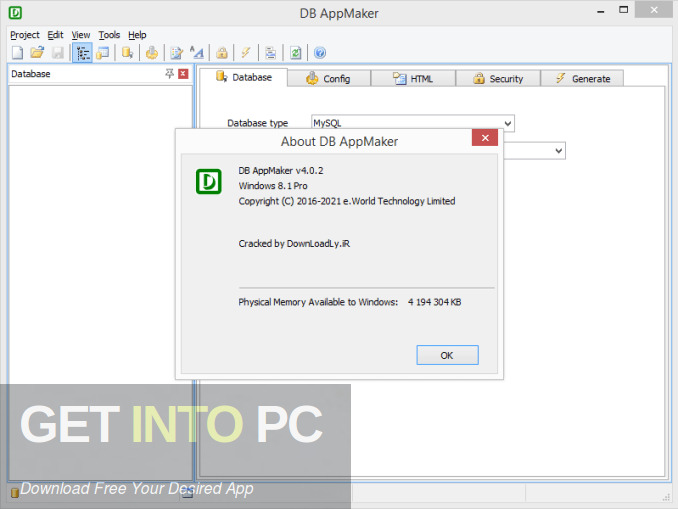This screenshot has height=509, width=678.
Task: Switch to the Security tab
Action: 498,79
